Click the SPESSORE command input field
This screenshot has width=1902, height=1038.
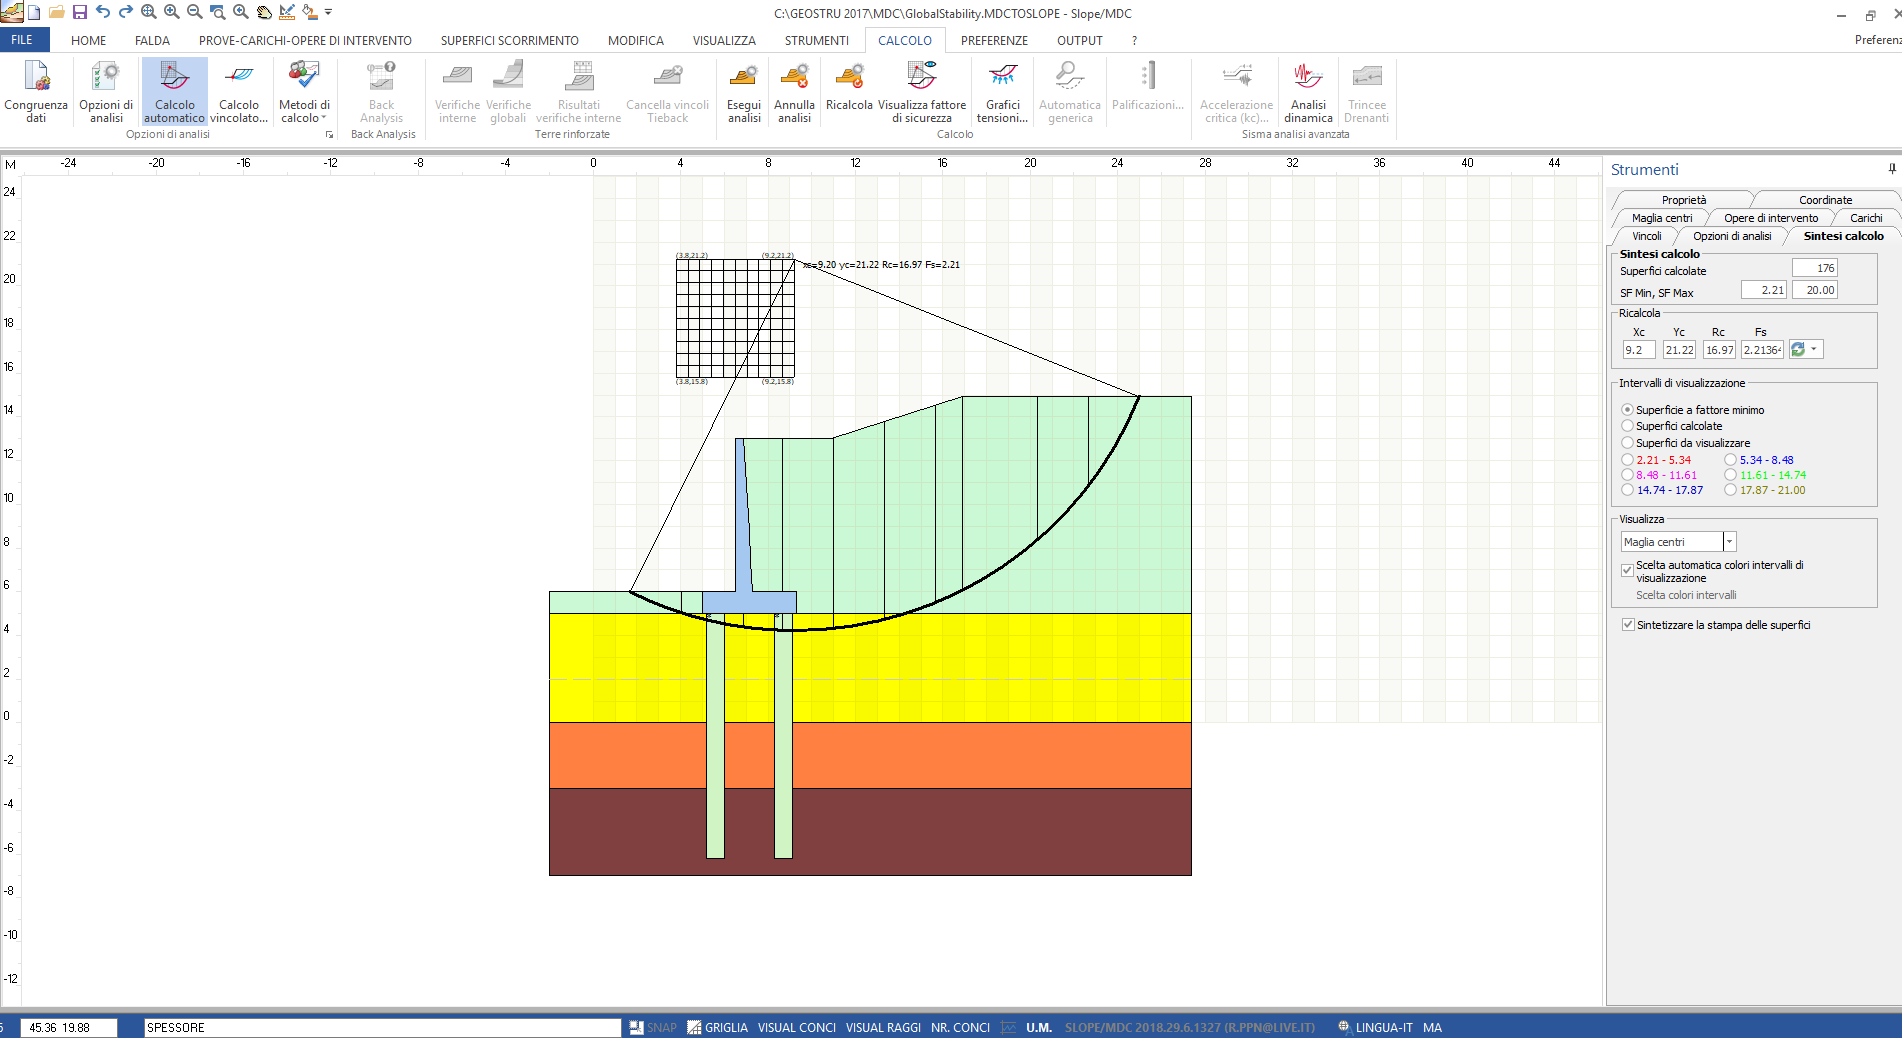click(x=382, y=1027)
